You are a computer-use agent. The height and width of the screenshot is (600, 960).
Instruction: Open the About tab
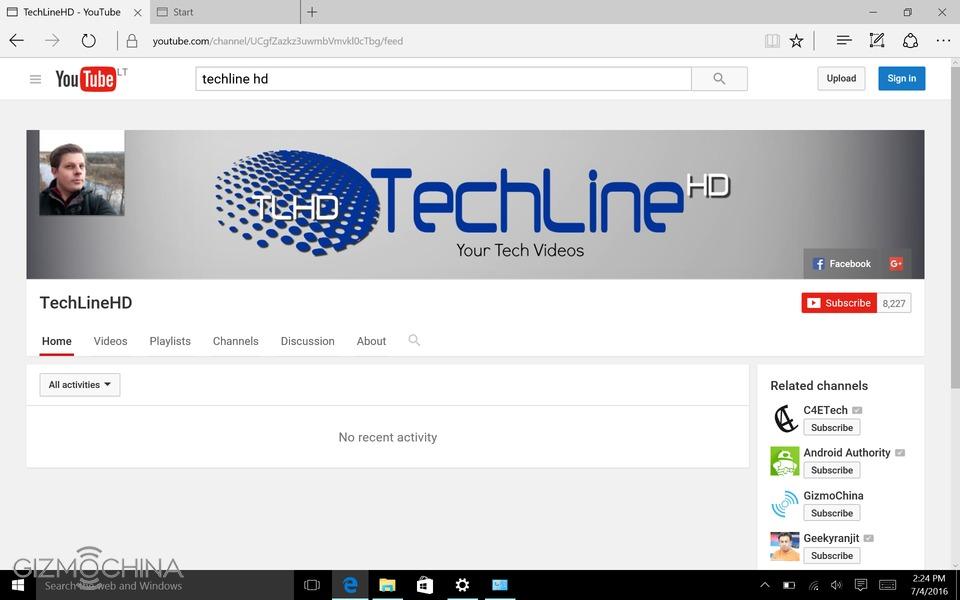pyautogui.click(x=371, y=341)
